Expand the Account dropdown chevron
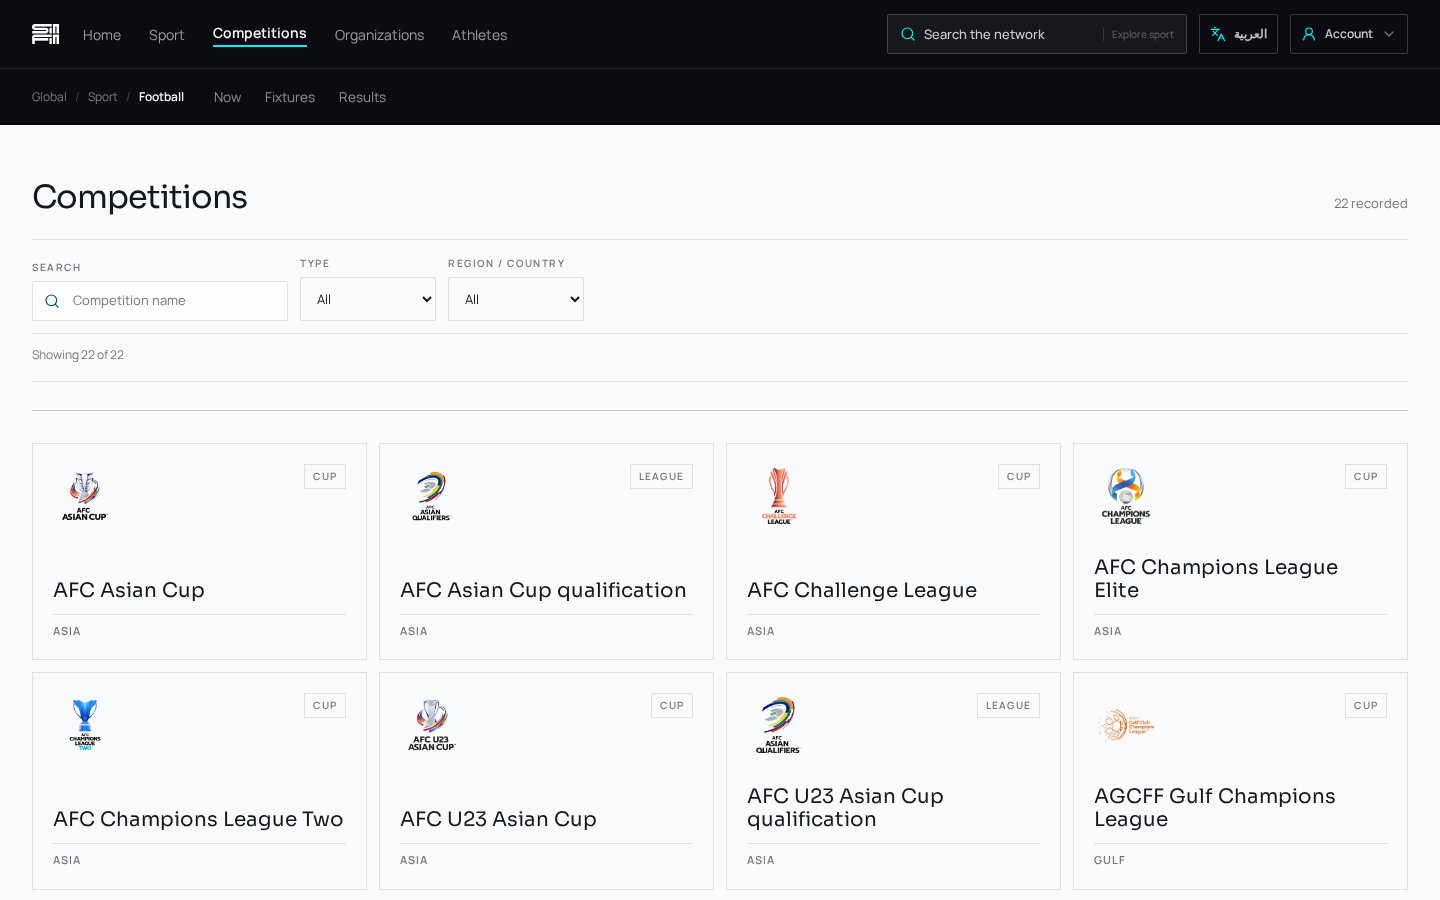 1389,34
